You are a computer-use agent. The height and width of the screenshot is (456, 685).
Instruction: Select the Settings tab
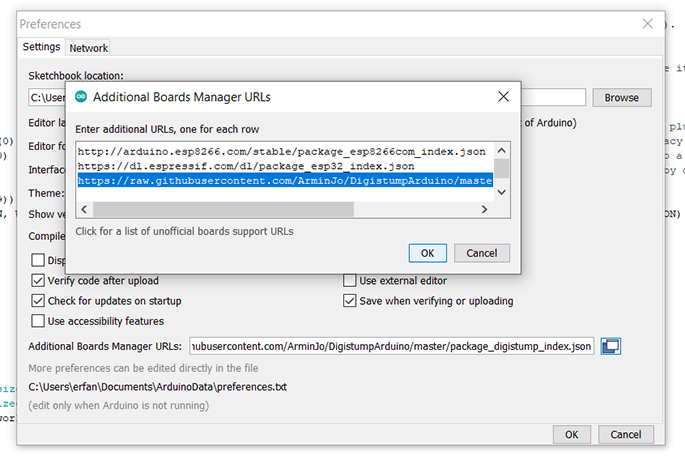click(42, 47)
